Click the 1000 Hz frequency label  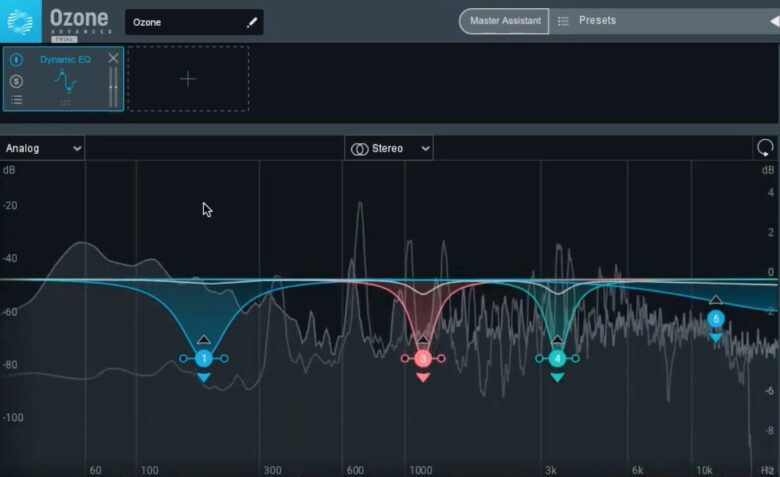(420, 470)
